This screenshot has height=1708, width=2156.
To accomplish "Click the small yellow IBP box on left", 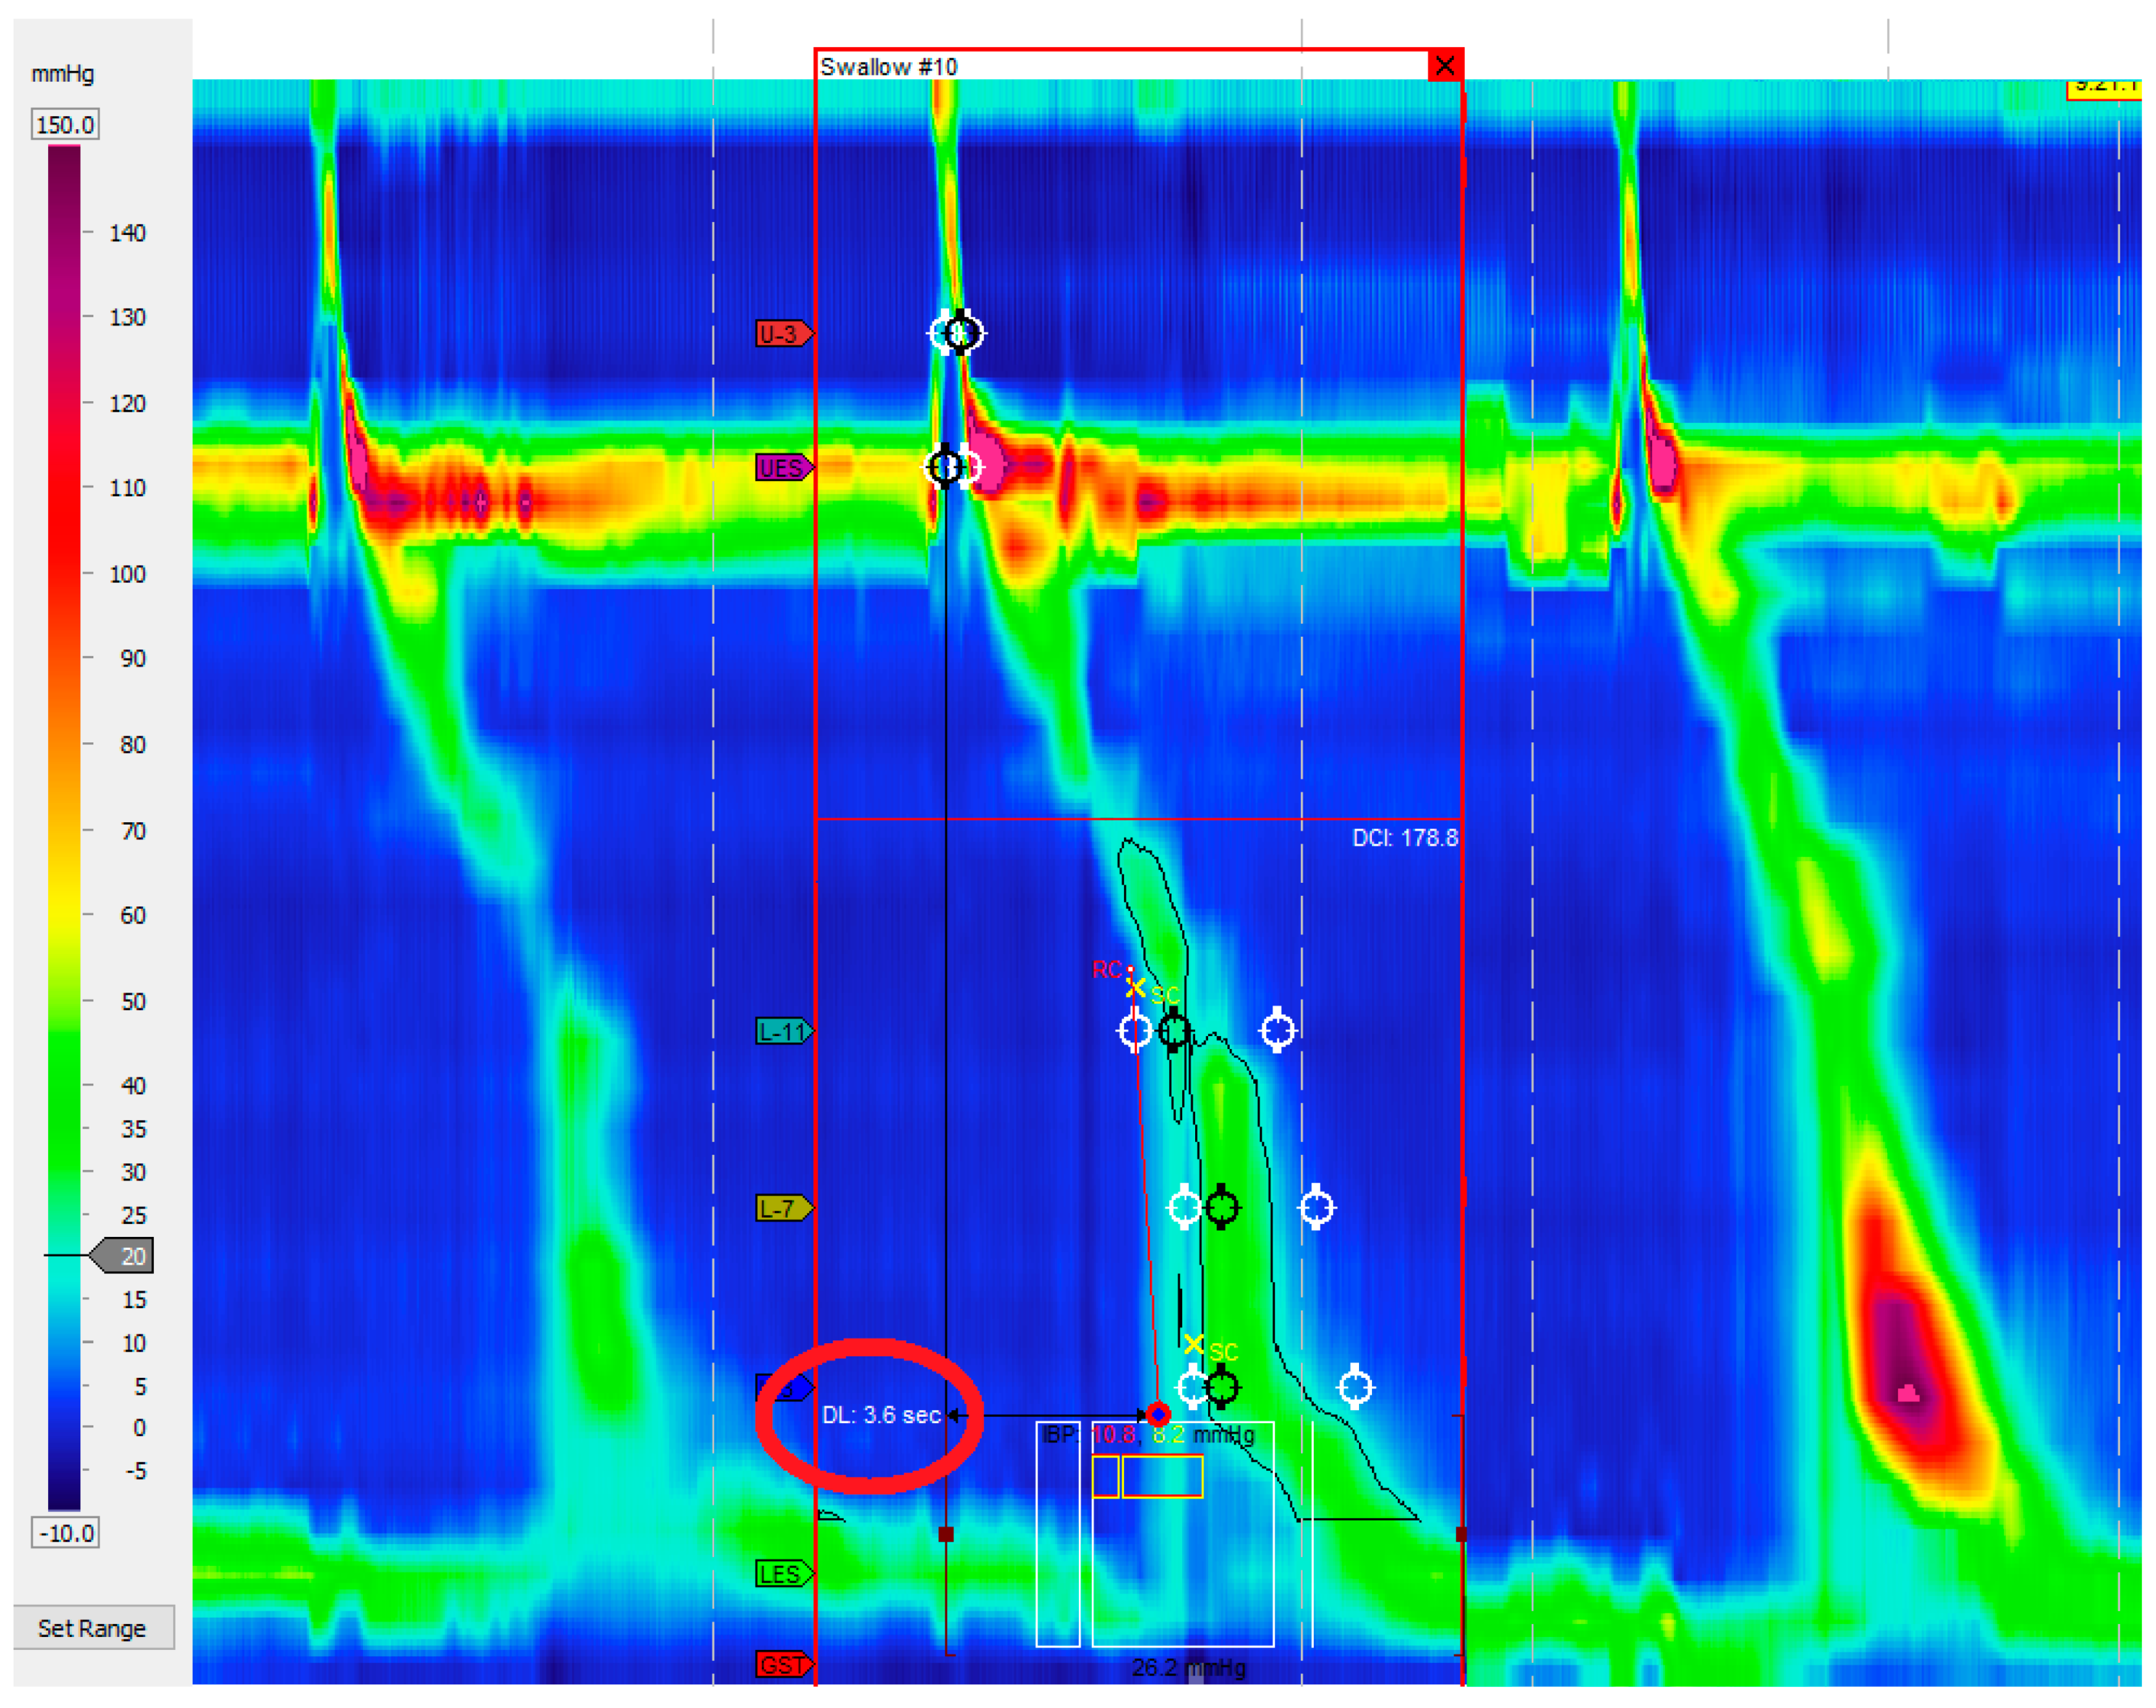I will click(x=1105, y=1477).
